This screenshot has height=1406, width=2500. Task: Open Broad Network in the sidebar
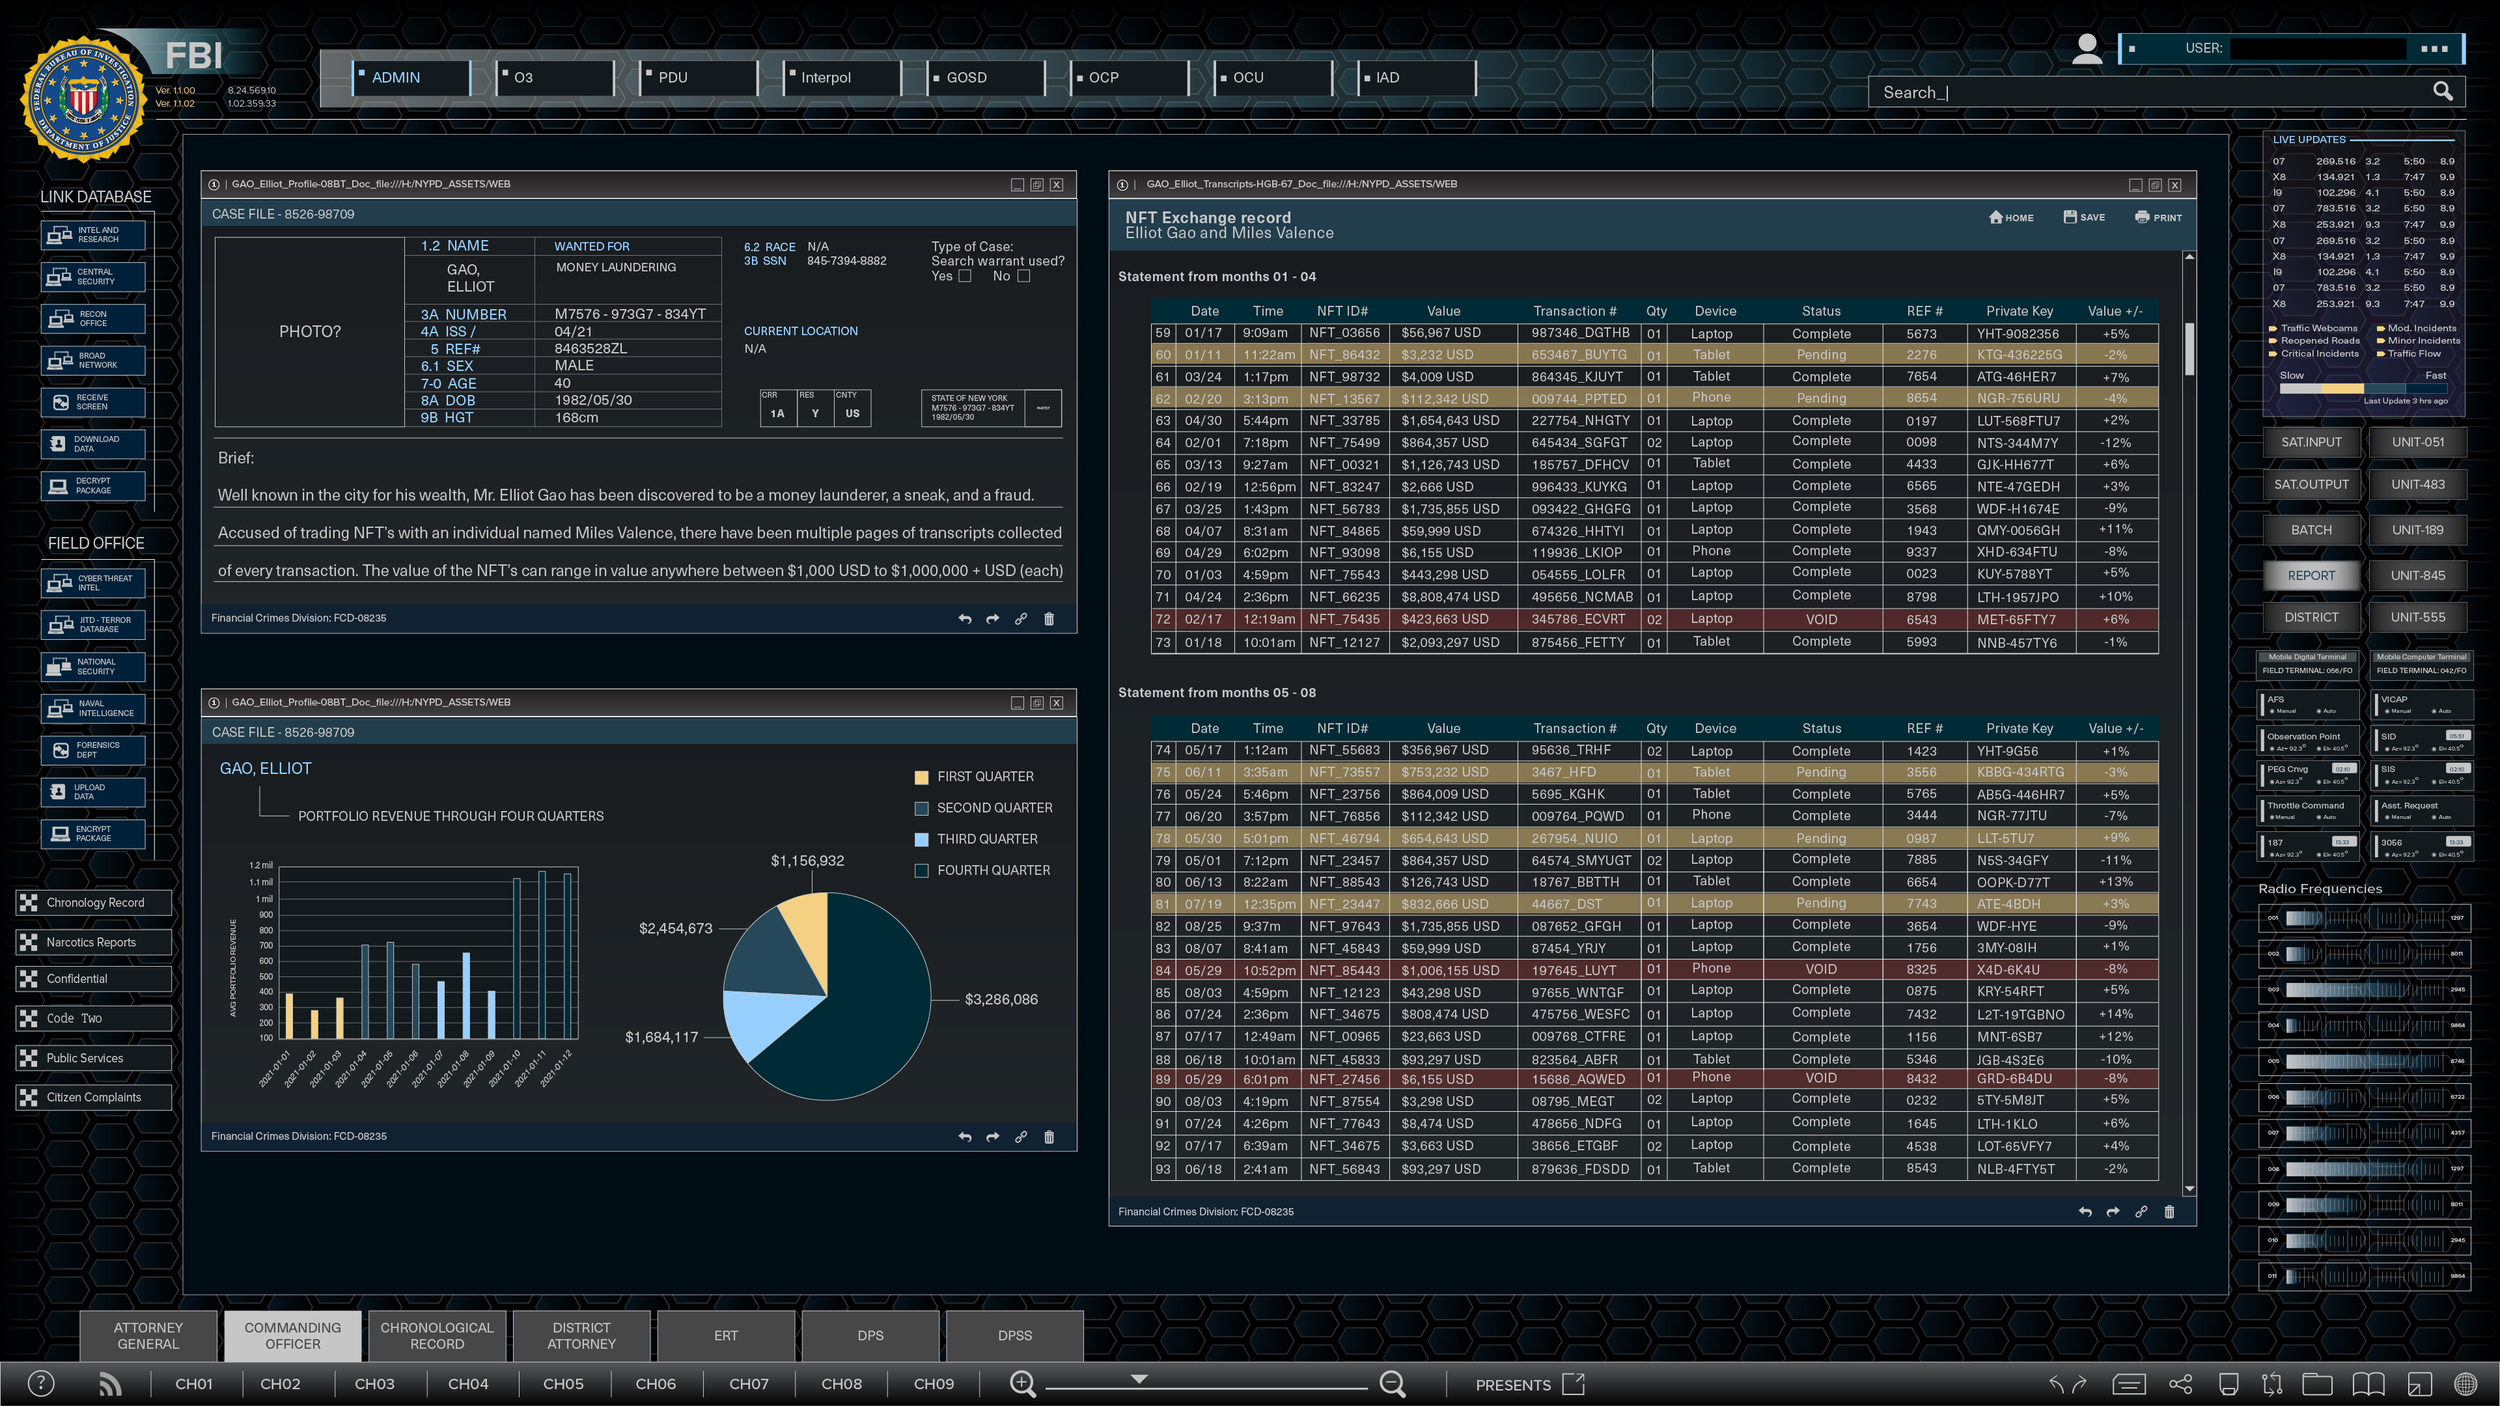point(94,360)
